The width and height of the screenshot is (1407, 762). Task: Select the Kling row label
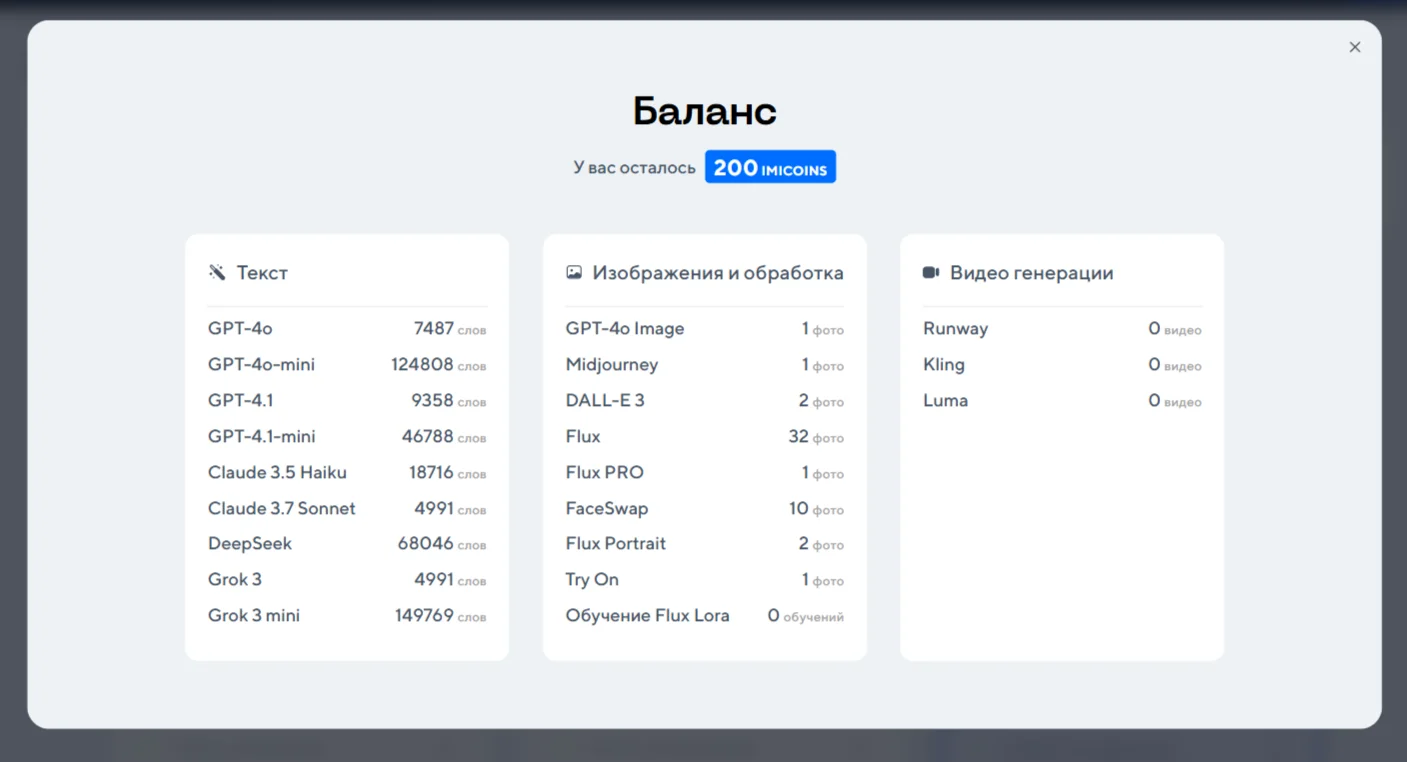point(944,365)
